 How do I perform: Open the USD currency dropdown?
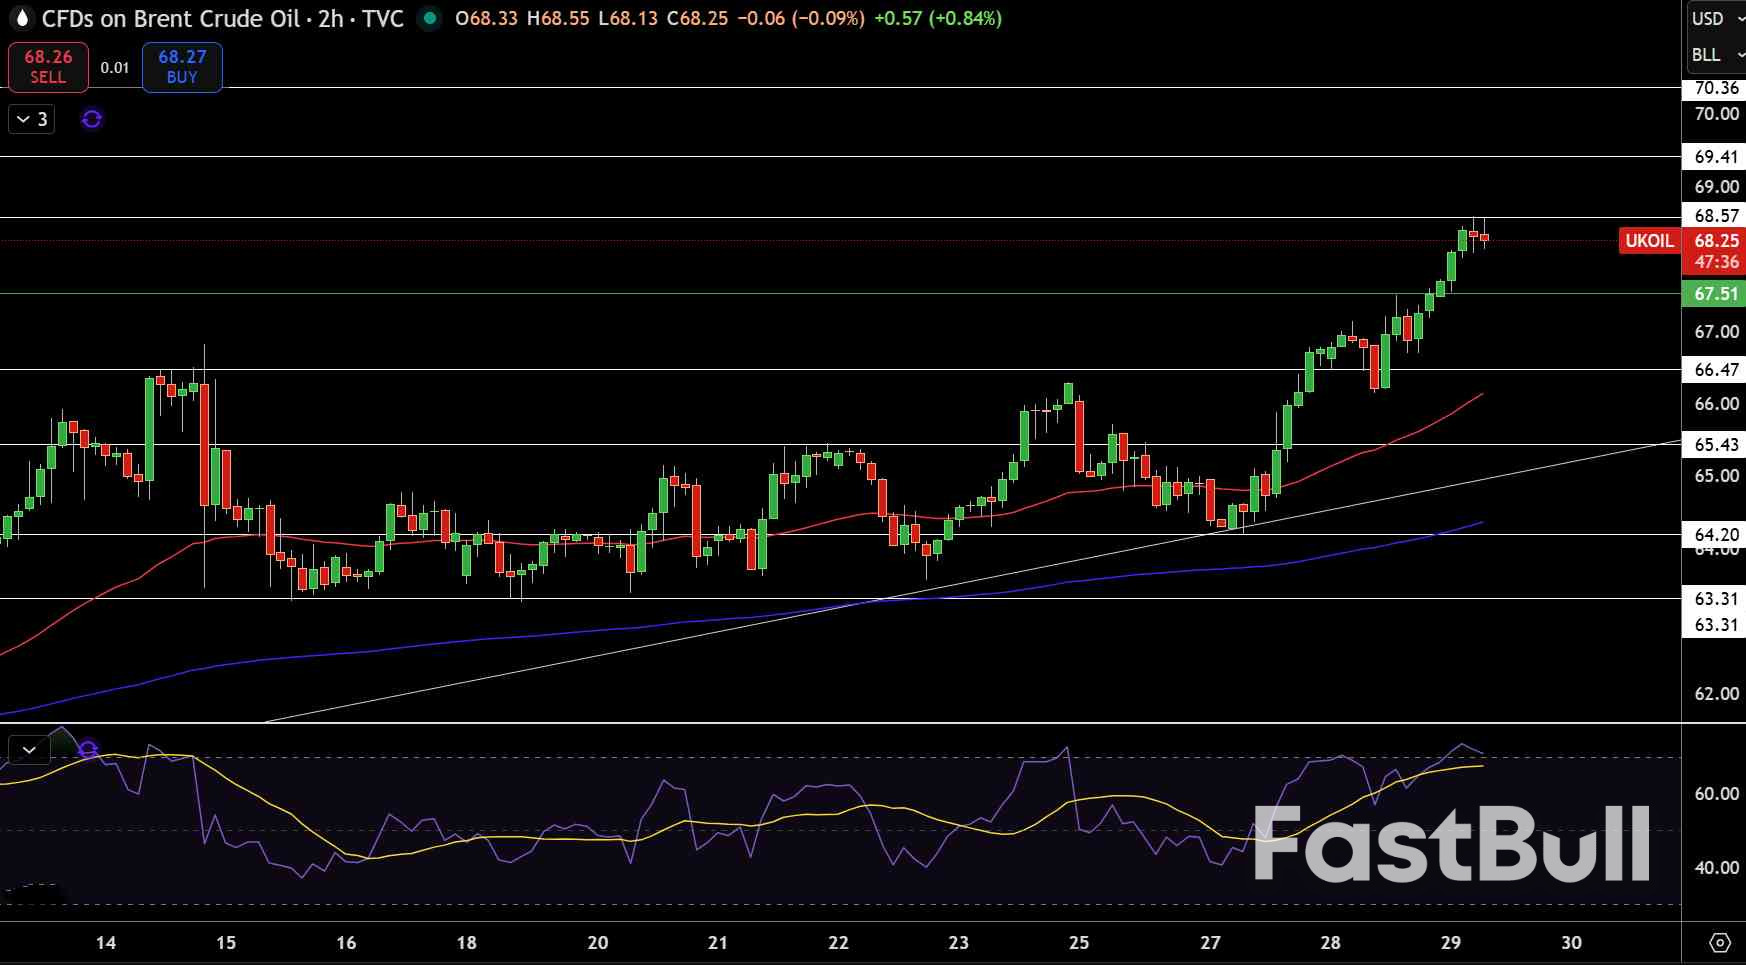tap(1714, 19)
